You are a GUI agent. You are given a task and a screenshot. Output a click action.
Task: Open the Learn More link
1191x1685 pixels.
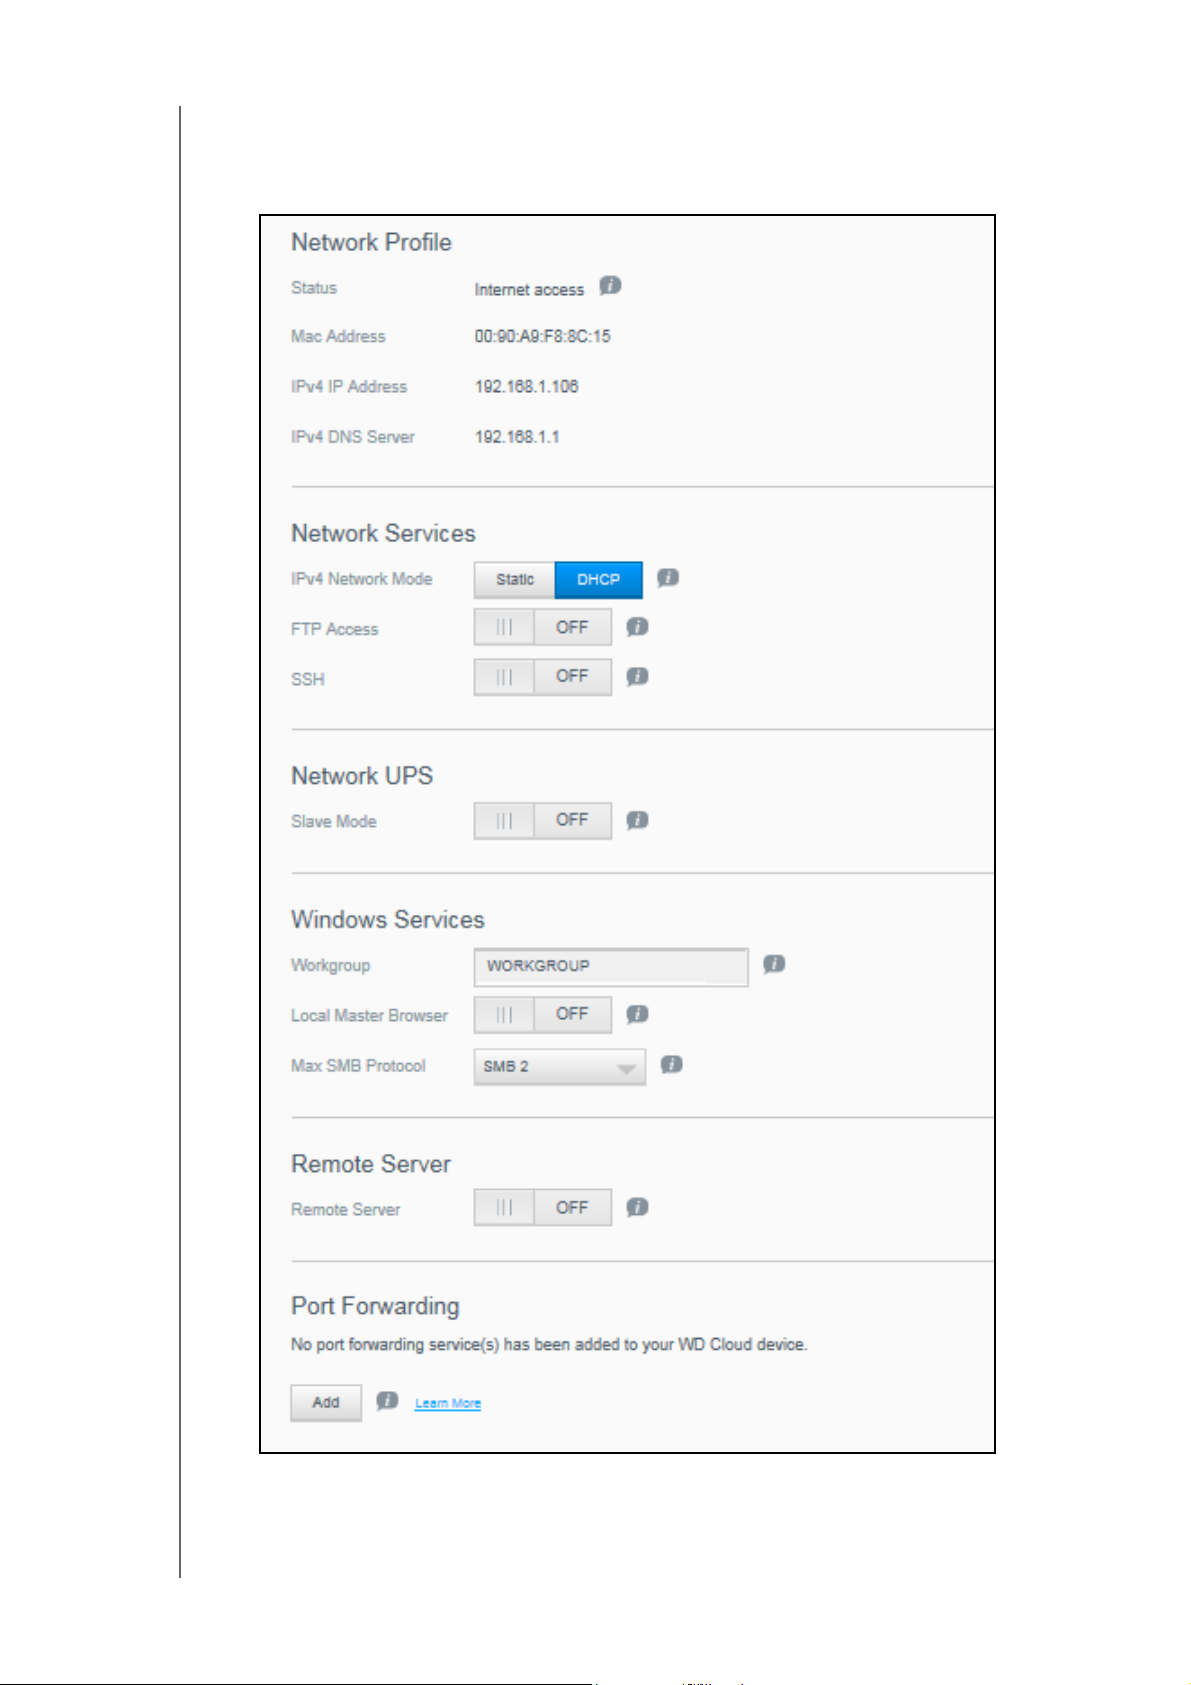pos(448,1403)
